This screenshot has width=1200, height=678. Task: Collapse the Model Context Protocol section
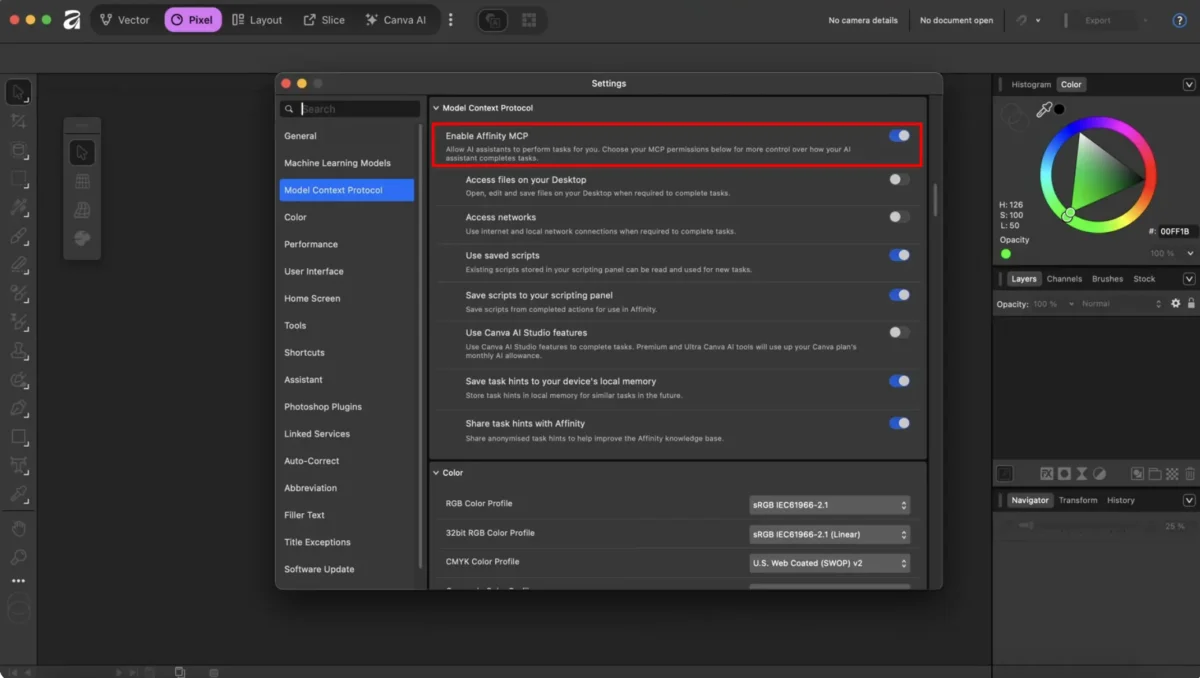pyautogui.click(x=436, y=108)
